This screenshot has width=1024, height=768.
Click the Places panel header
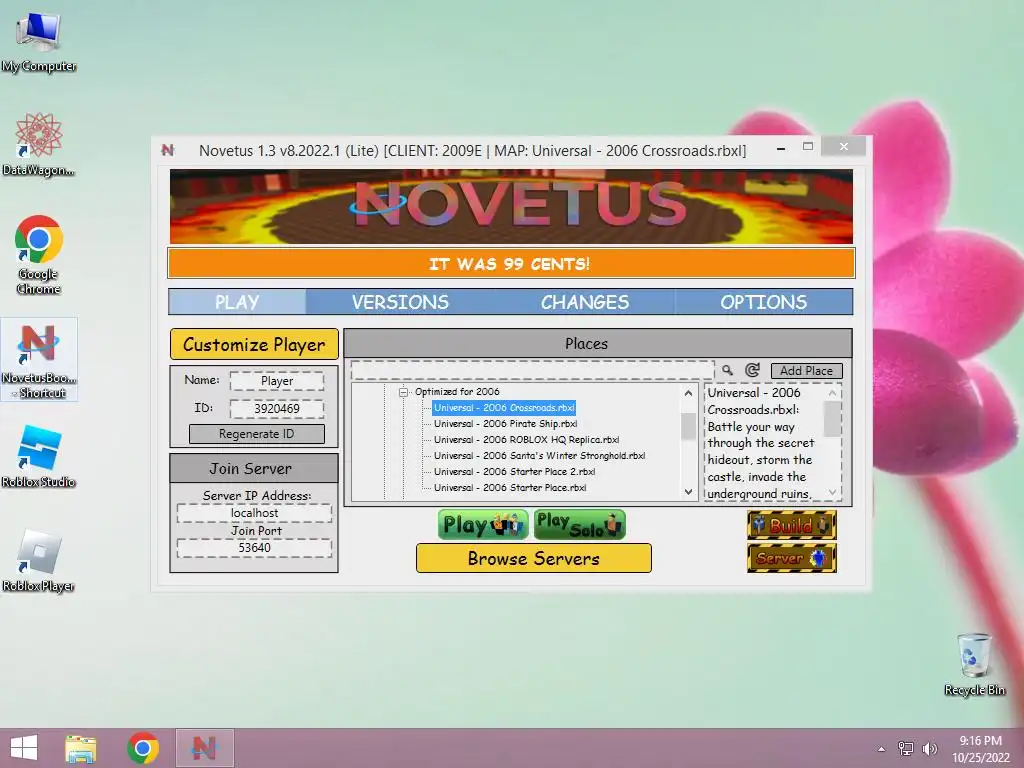pyautogui.click(x=598, y=344)
